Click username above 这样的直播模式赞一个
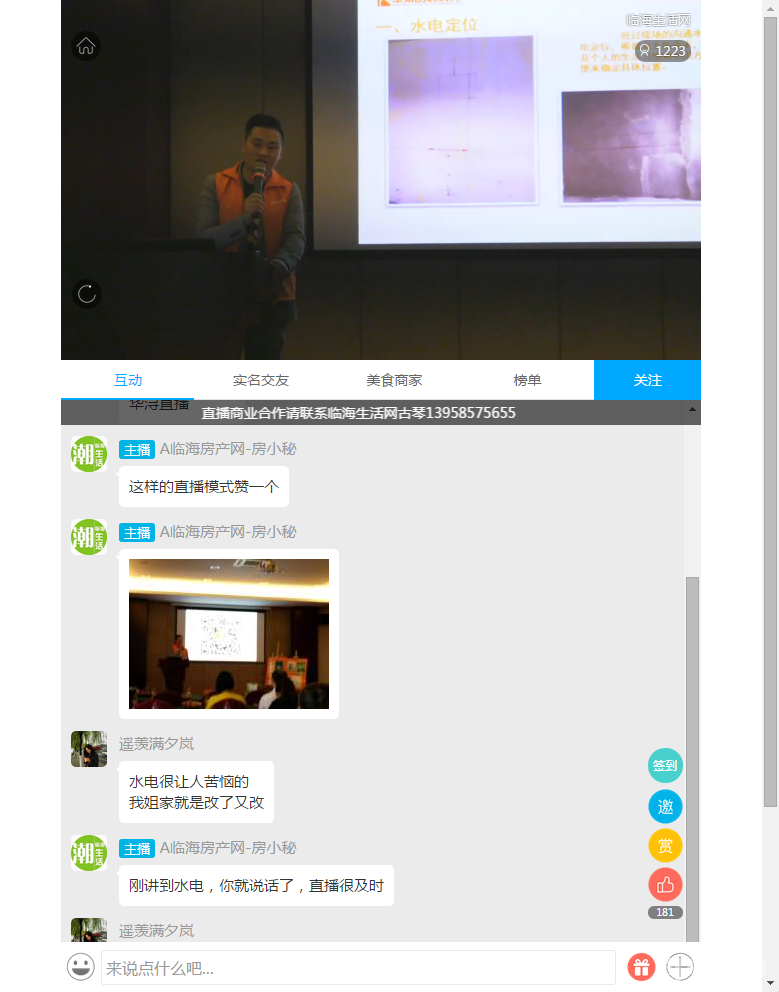779x992 pixels. tap(228, 449)
